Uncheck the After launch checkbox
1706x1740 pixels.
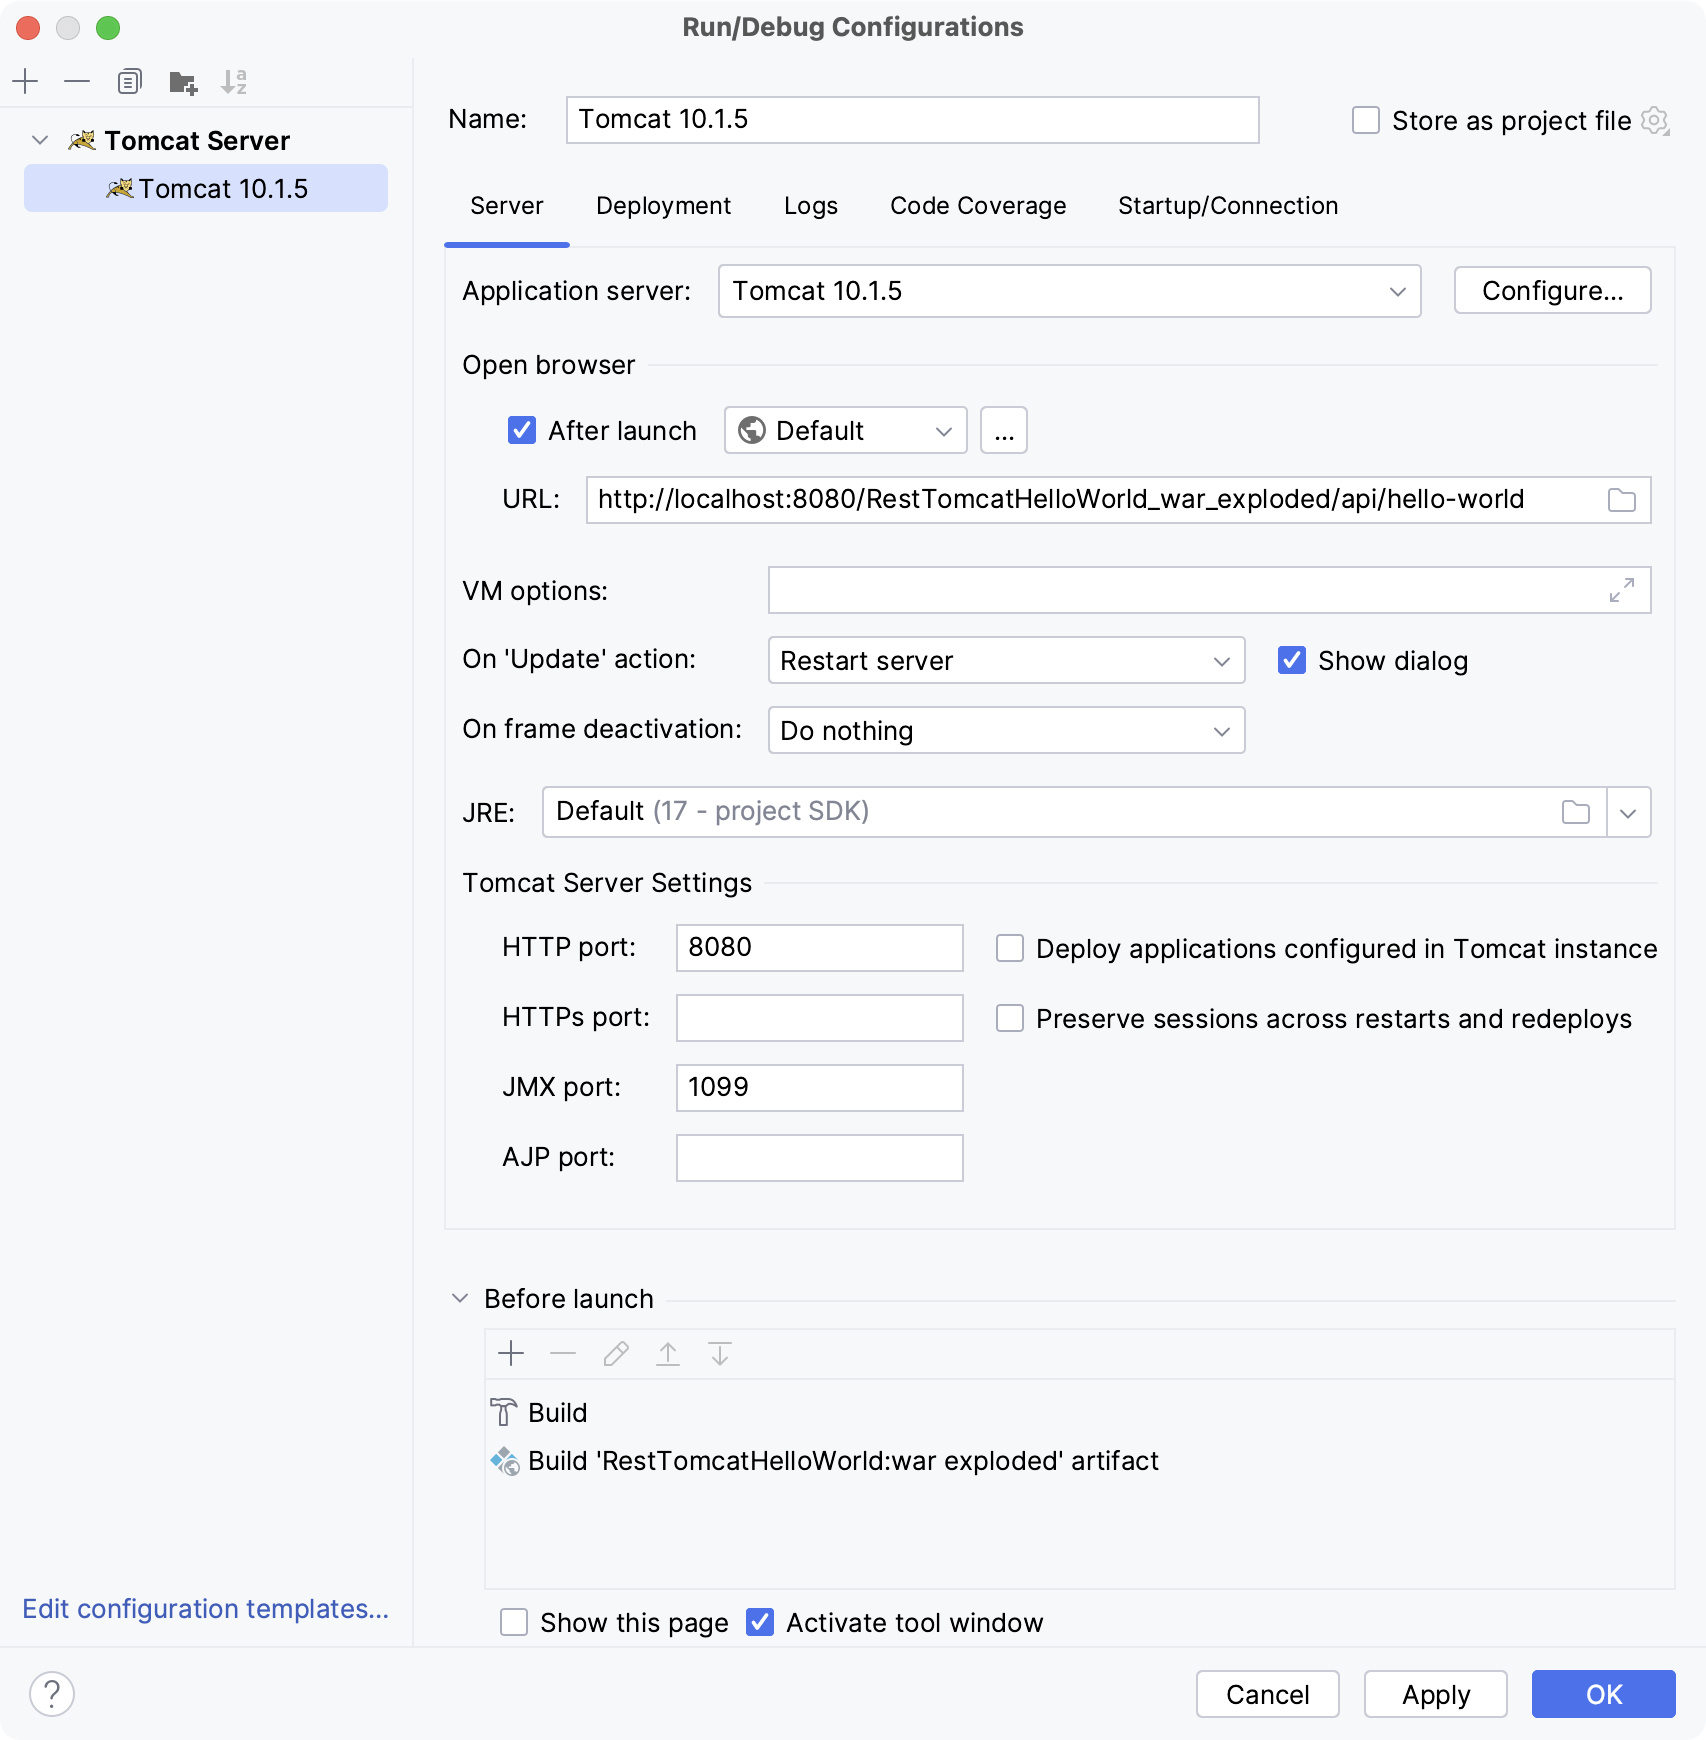point(522,431)
